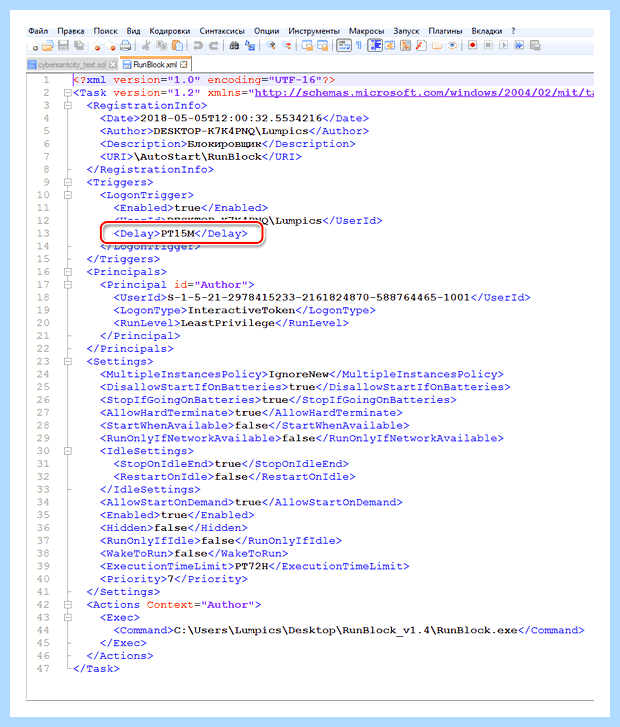620x727 pixels.
Task: Click Run Macro Multiple Times icon
Action: [519, 45]
